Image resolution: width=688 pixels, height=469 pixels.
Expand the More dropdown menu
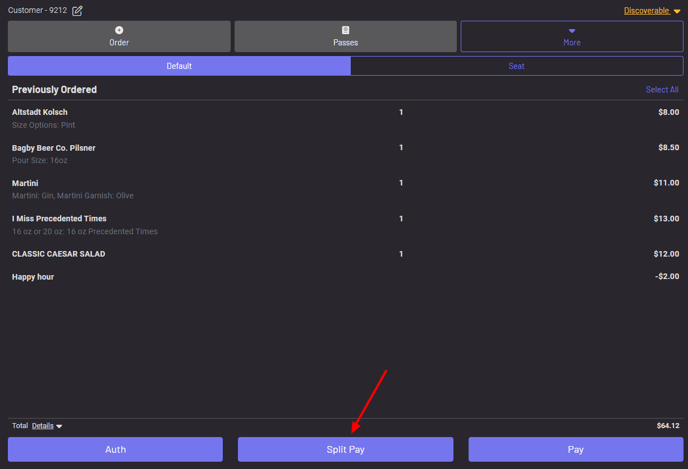coord(571,37)
